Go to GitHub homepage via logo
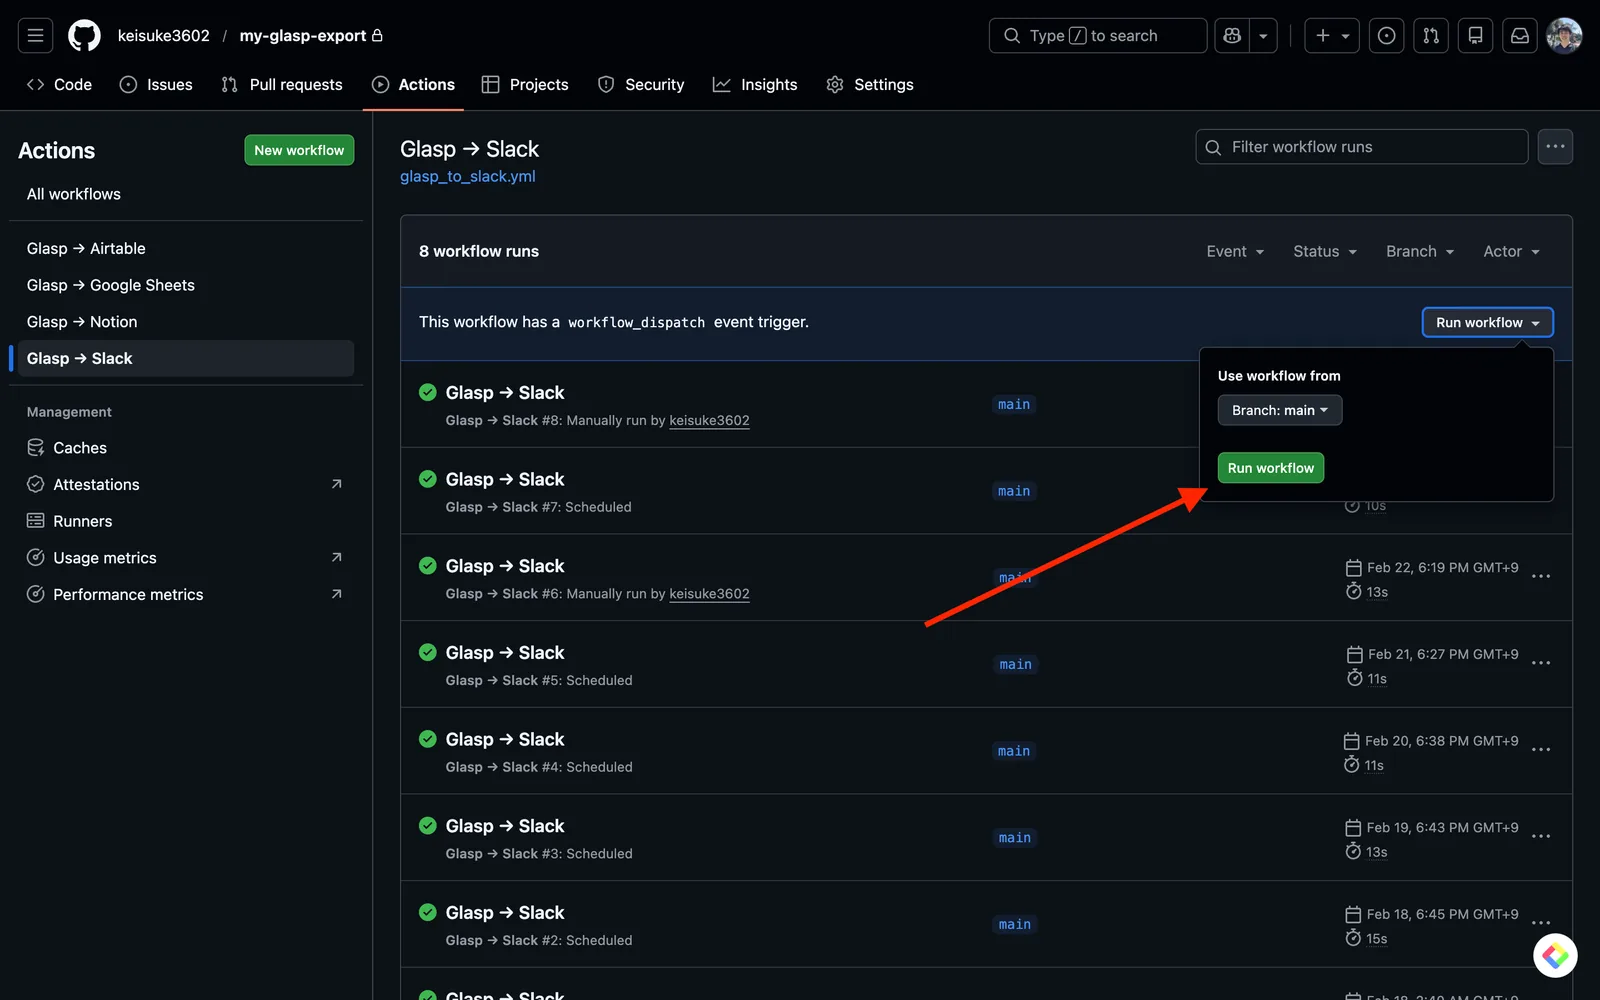Screen dimensions: 1600x1000 click(x=84, y=36)
